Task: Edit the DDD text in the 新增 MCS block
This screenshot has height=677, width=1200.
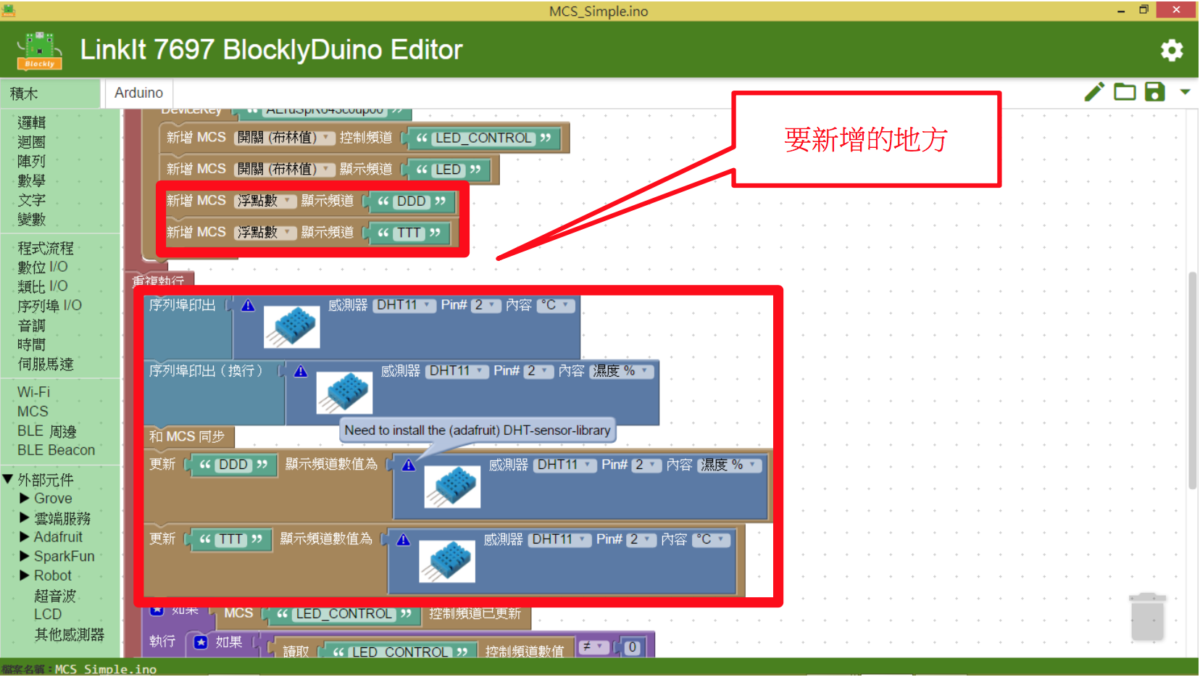Action: [411, 201]
